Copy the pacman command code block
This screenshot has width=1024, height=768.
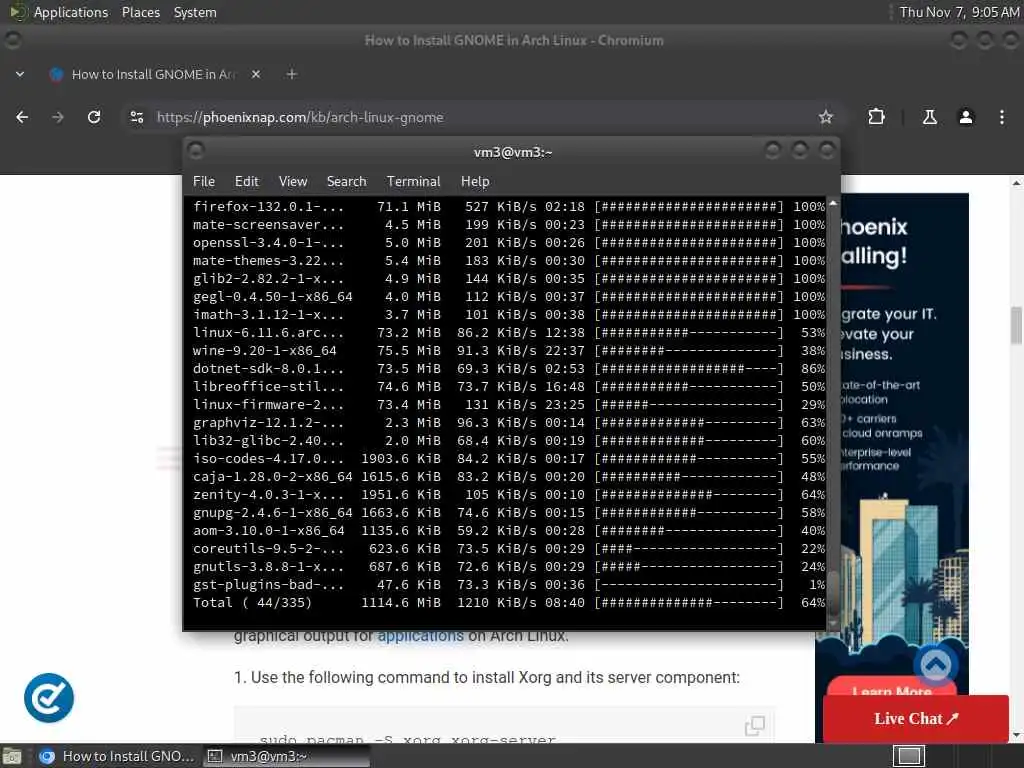(754, 725)
